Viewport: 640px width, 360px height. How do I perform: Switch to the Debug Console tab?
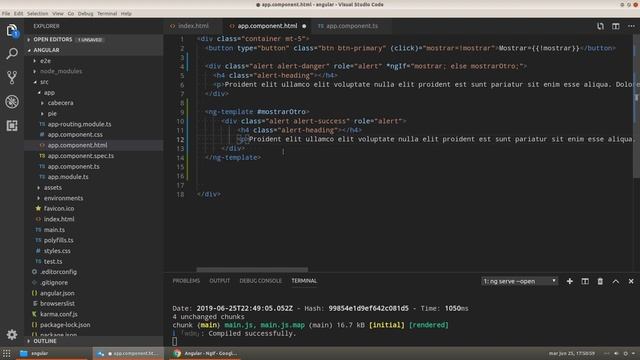(260, 281)
